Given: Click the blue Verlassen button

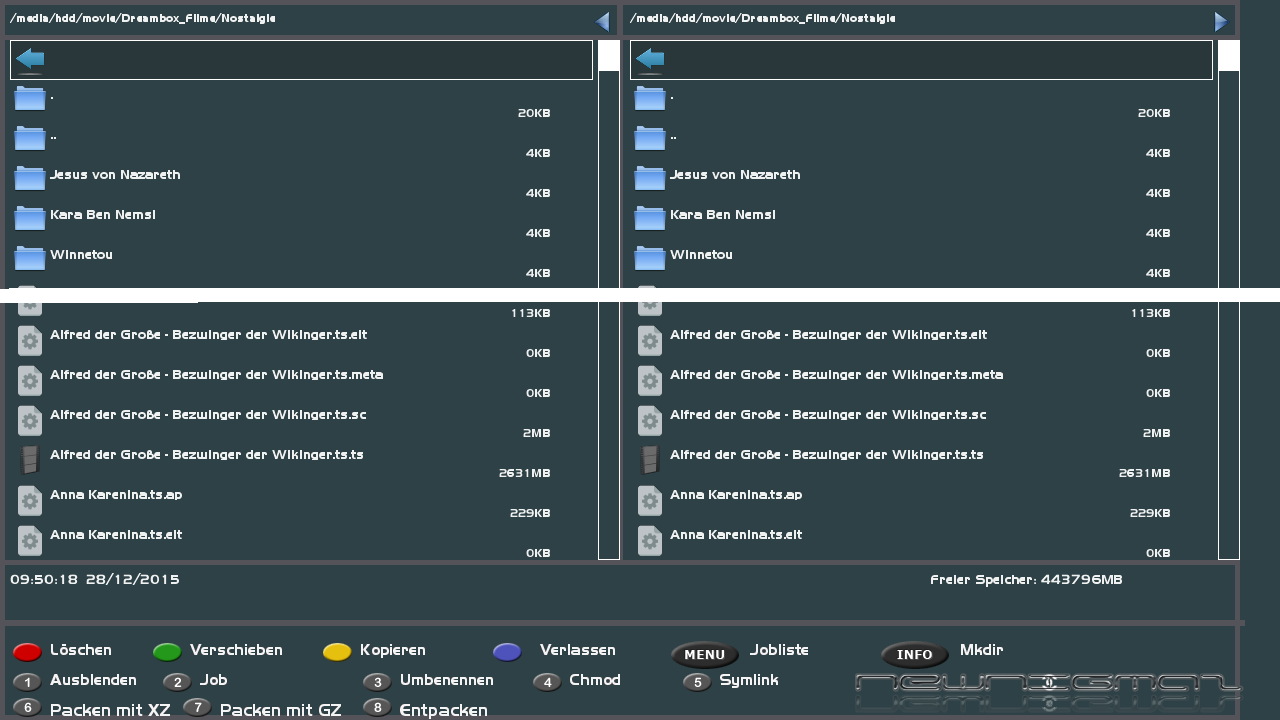Looking at the screenshot, I should point(507,652).
